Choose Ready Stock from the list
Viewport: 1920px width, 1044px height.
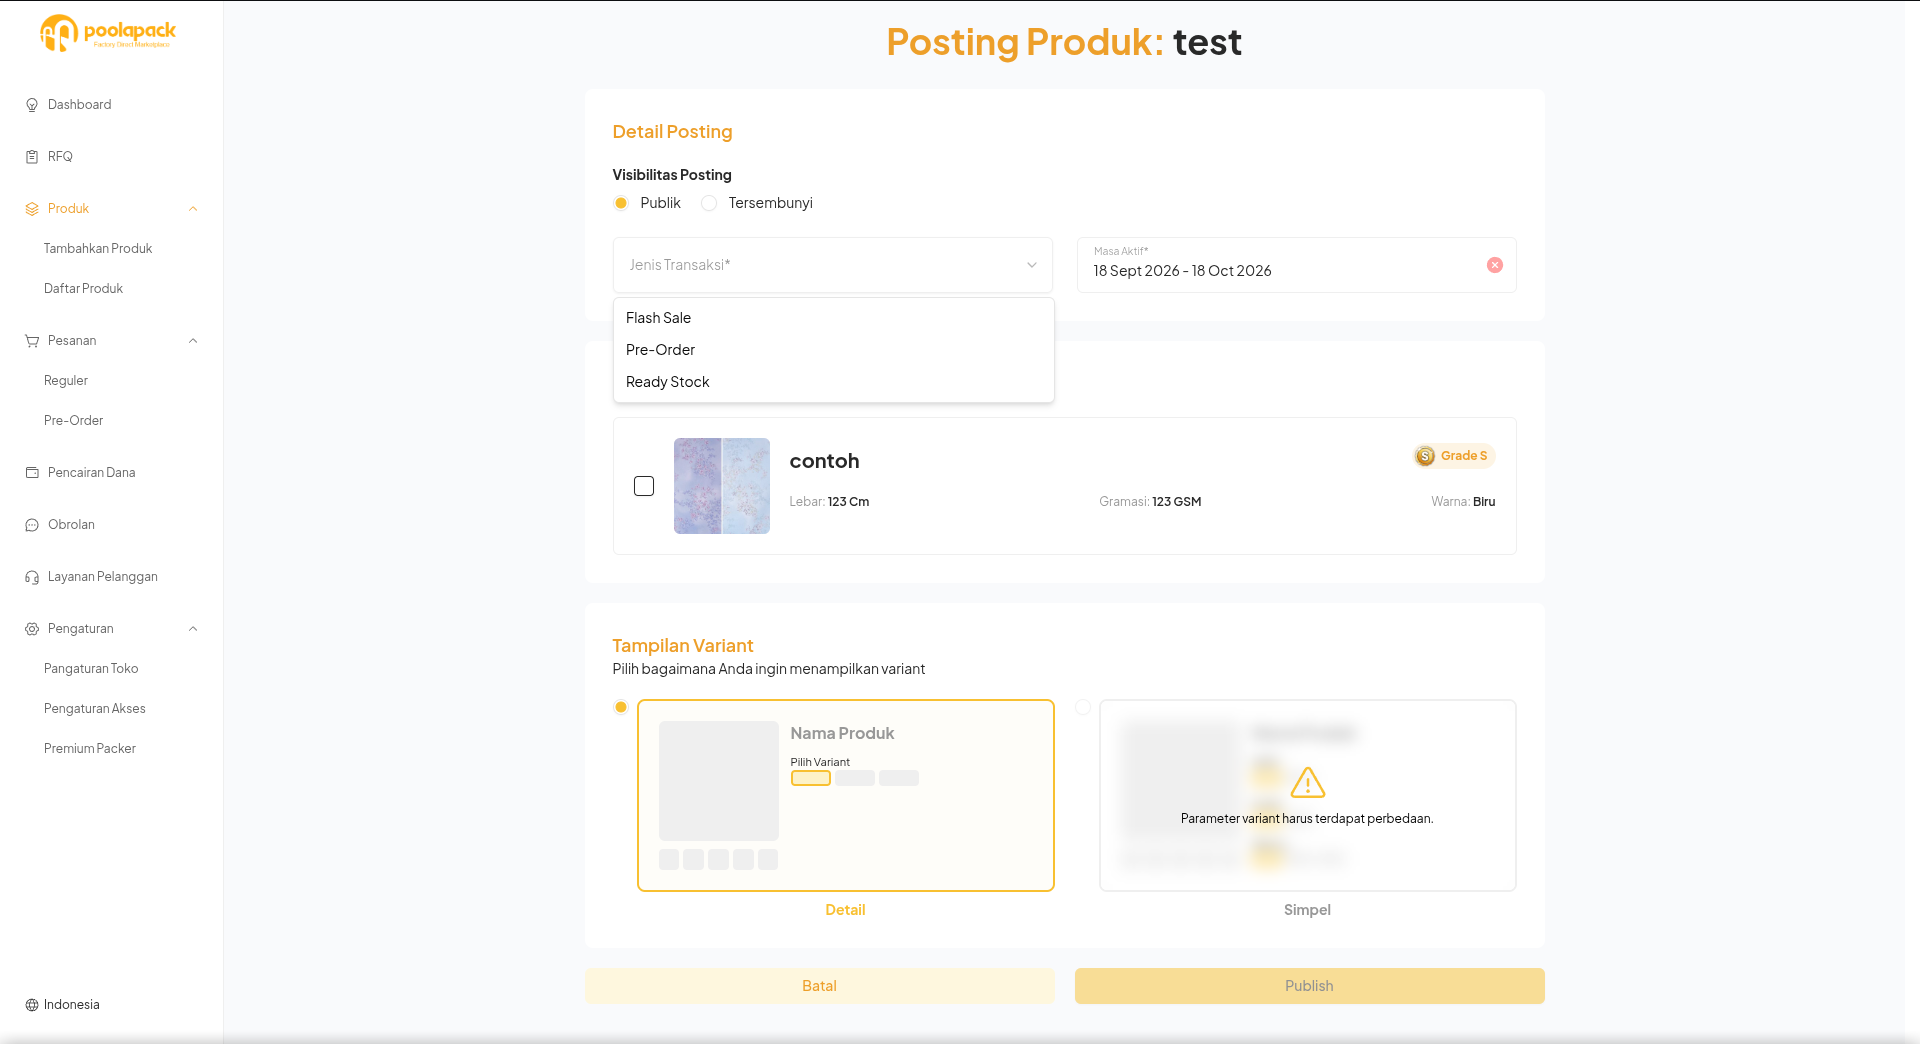tap(833, 382)
